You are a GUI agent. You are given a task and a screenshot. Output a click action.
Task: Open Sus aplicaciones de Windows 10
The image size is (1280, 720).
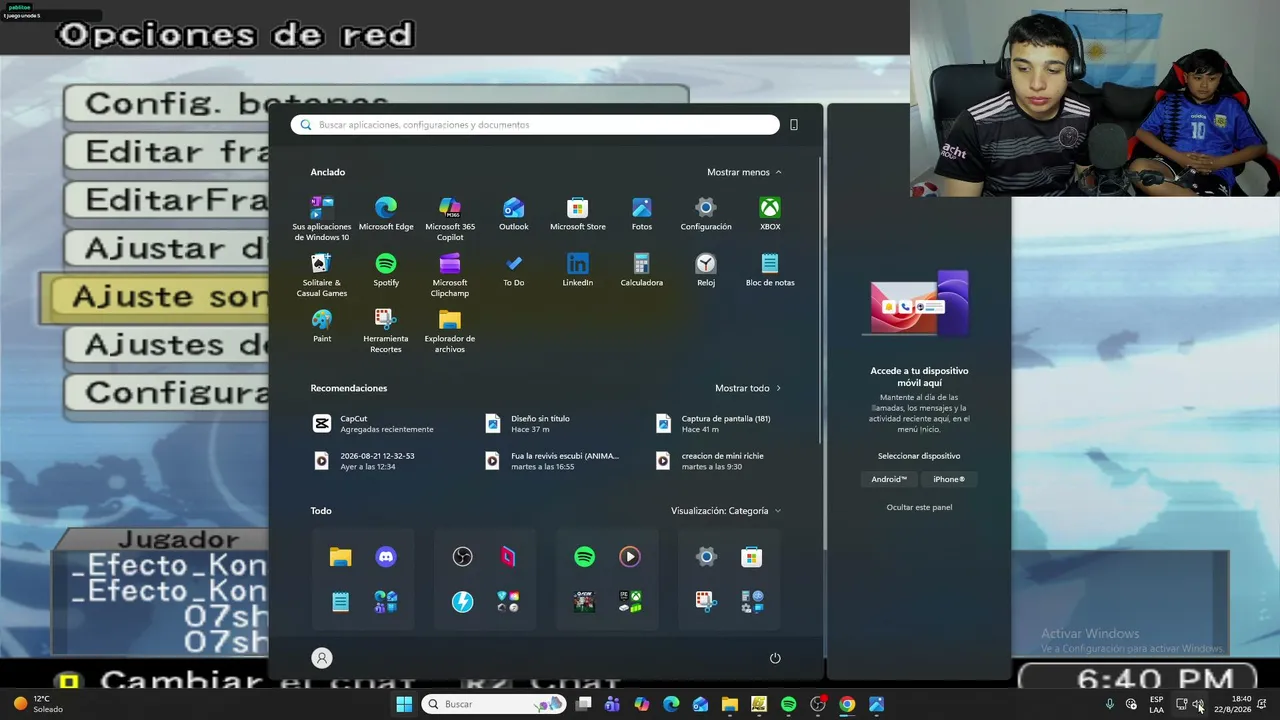point(322,219)
